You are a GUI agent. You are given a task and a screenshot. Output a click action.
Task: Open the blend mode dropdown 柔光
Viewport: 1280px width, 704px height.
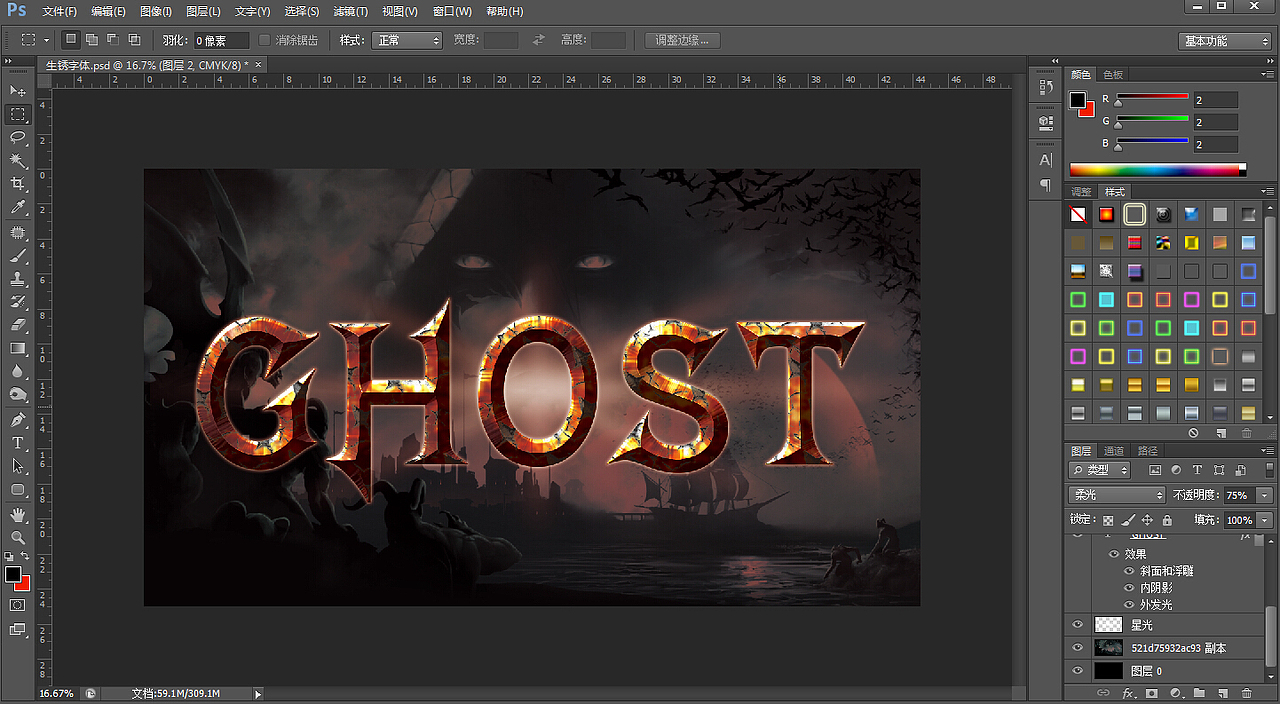point(1118,495)
